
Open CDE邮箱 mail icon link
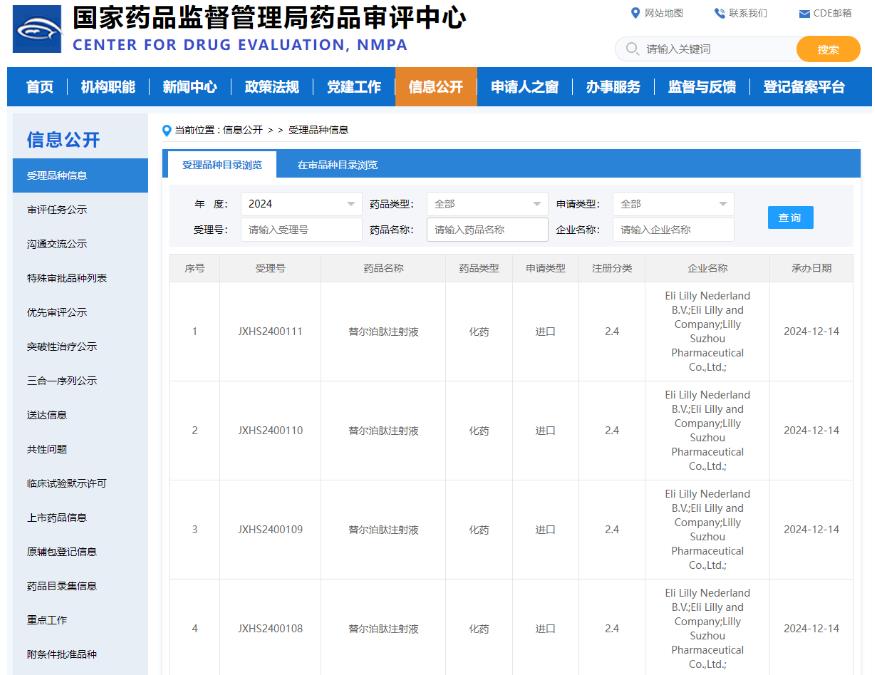[x=804, y=13]
